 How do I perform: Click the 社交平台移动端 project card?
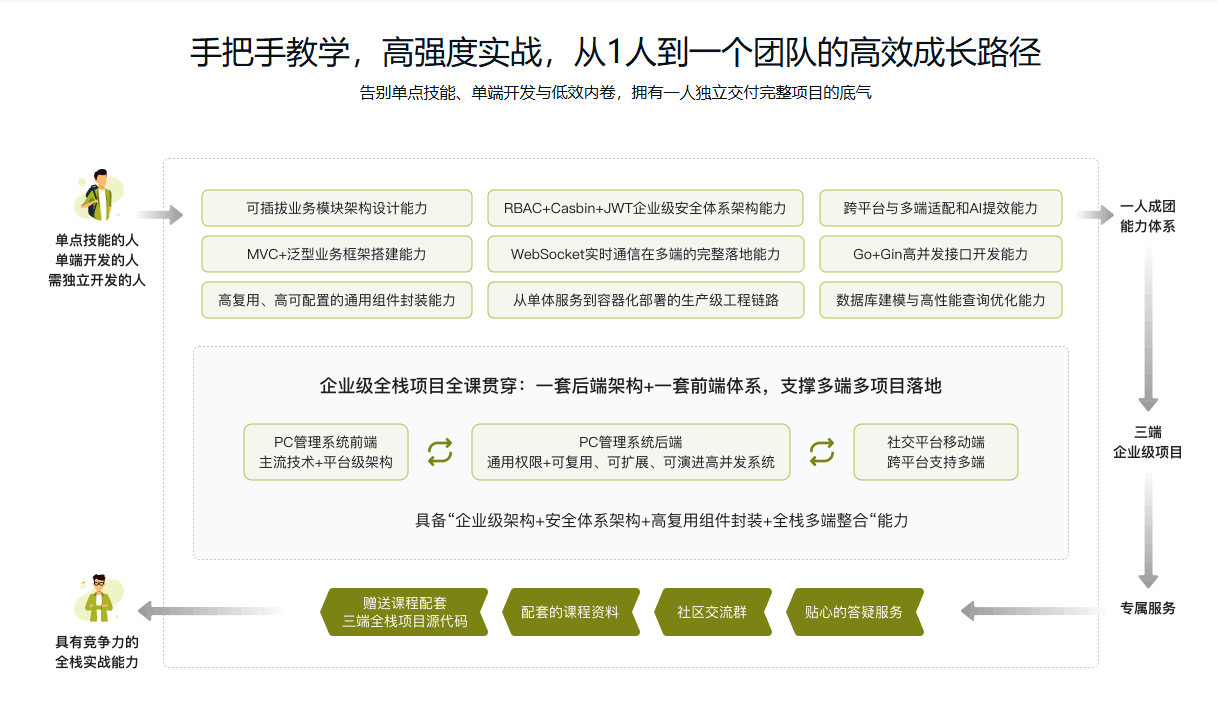point(935,452)
